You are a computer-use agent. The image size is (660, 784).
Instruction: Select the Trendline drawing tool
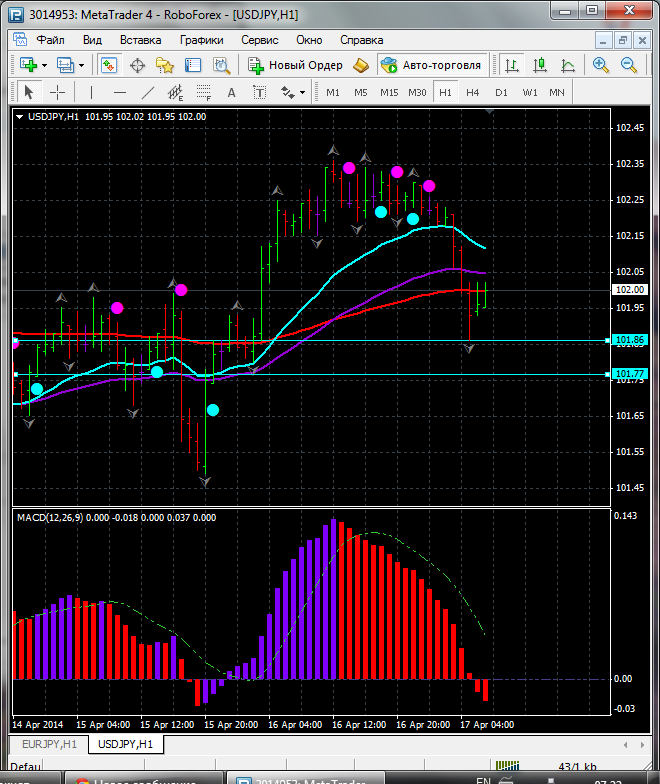[x=148, y=92]
